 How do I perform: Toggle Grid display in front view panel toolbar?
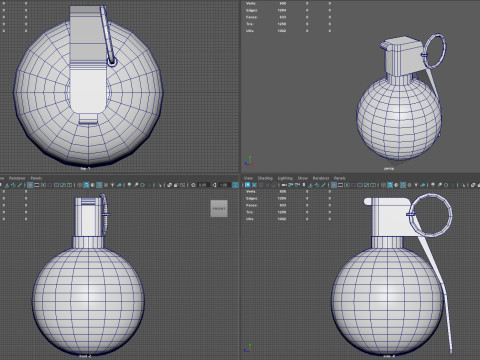pyautogui.click(x=30, y=185)
